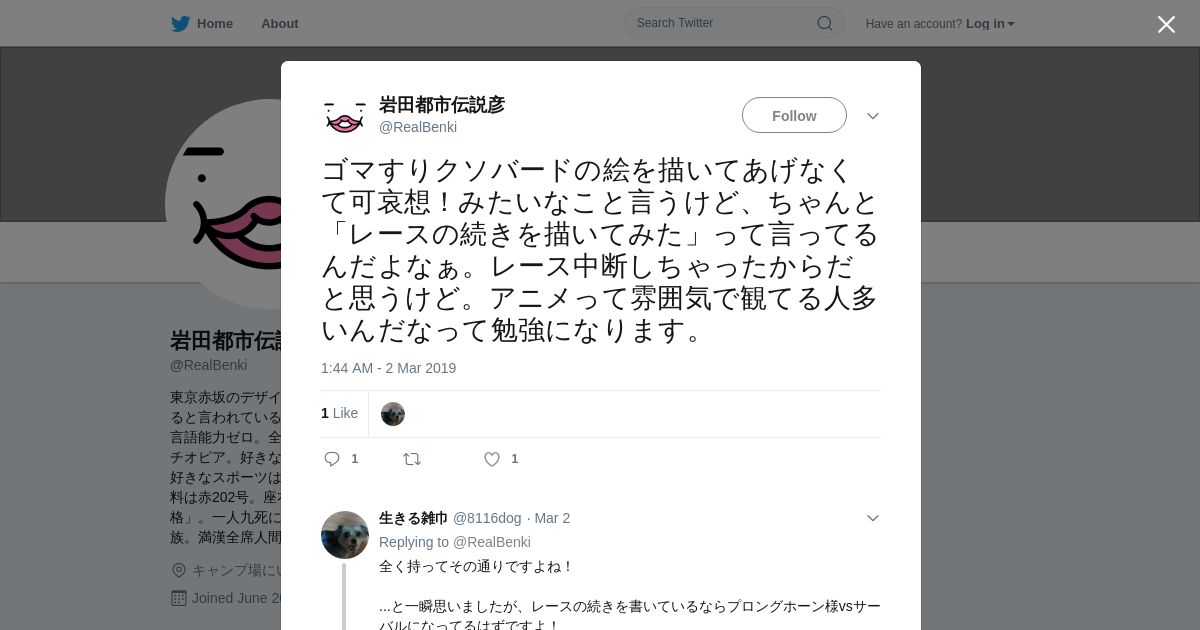Click the Twitter bird Home icon
Image resolution: width=1200 pixels, height=630 pixels.
(x=180, y=24)
